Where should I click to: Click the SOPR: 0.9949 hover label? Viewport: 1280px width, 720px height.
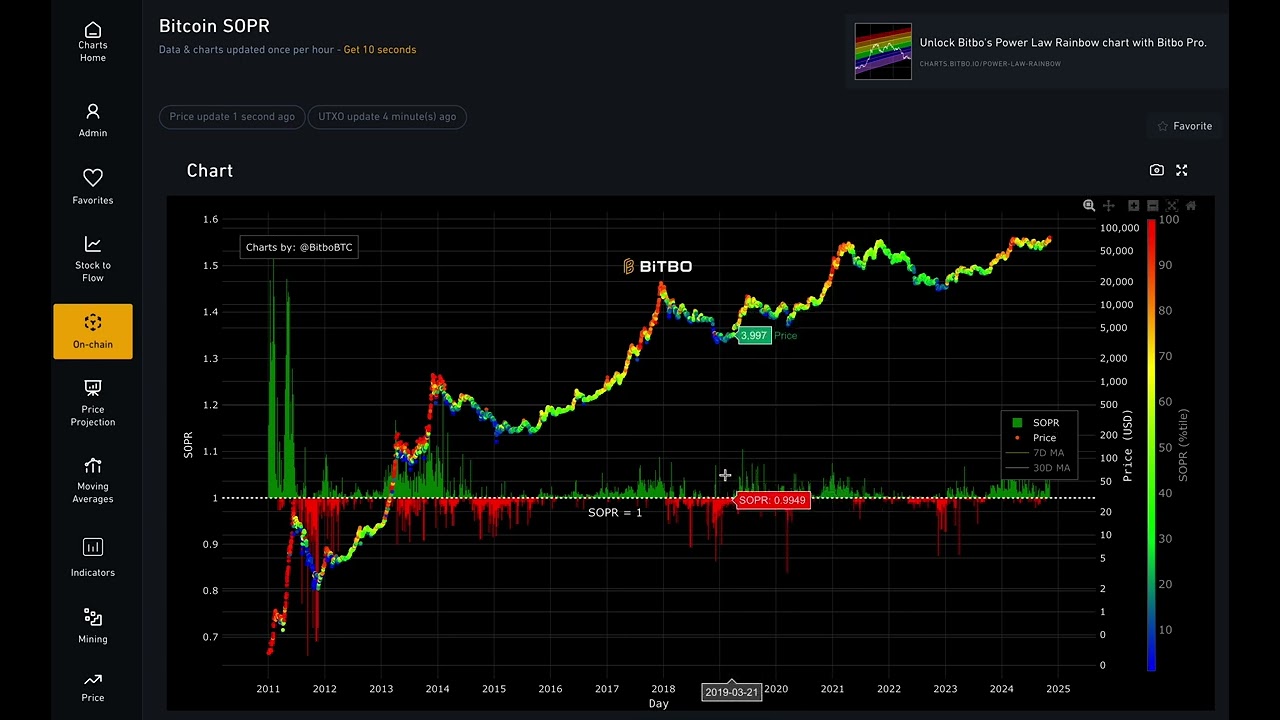coord(772,500)
